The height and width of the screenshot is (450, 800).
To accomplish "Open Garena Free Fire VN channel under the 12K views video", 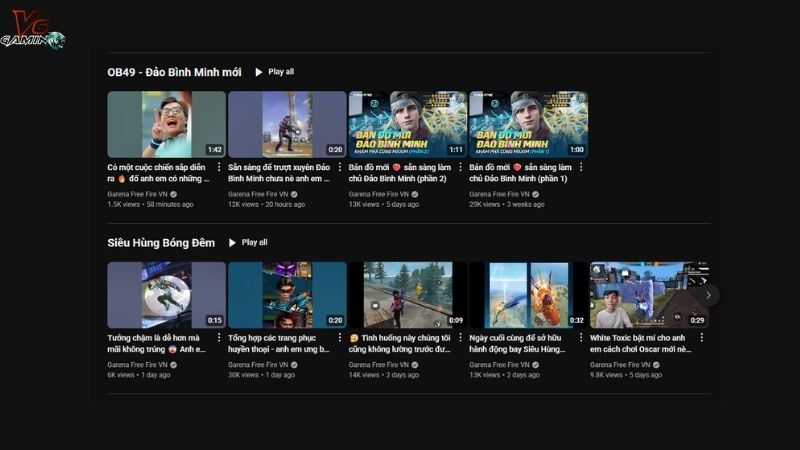I will (258, 194).
